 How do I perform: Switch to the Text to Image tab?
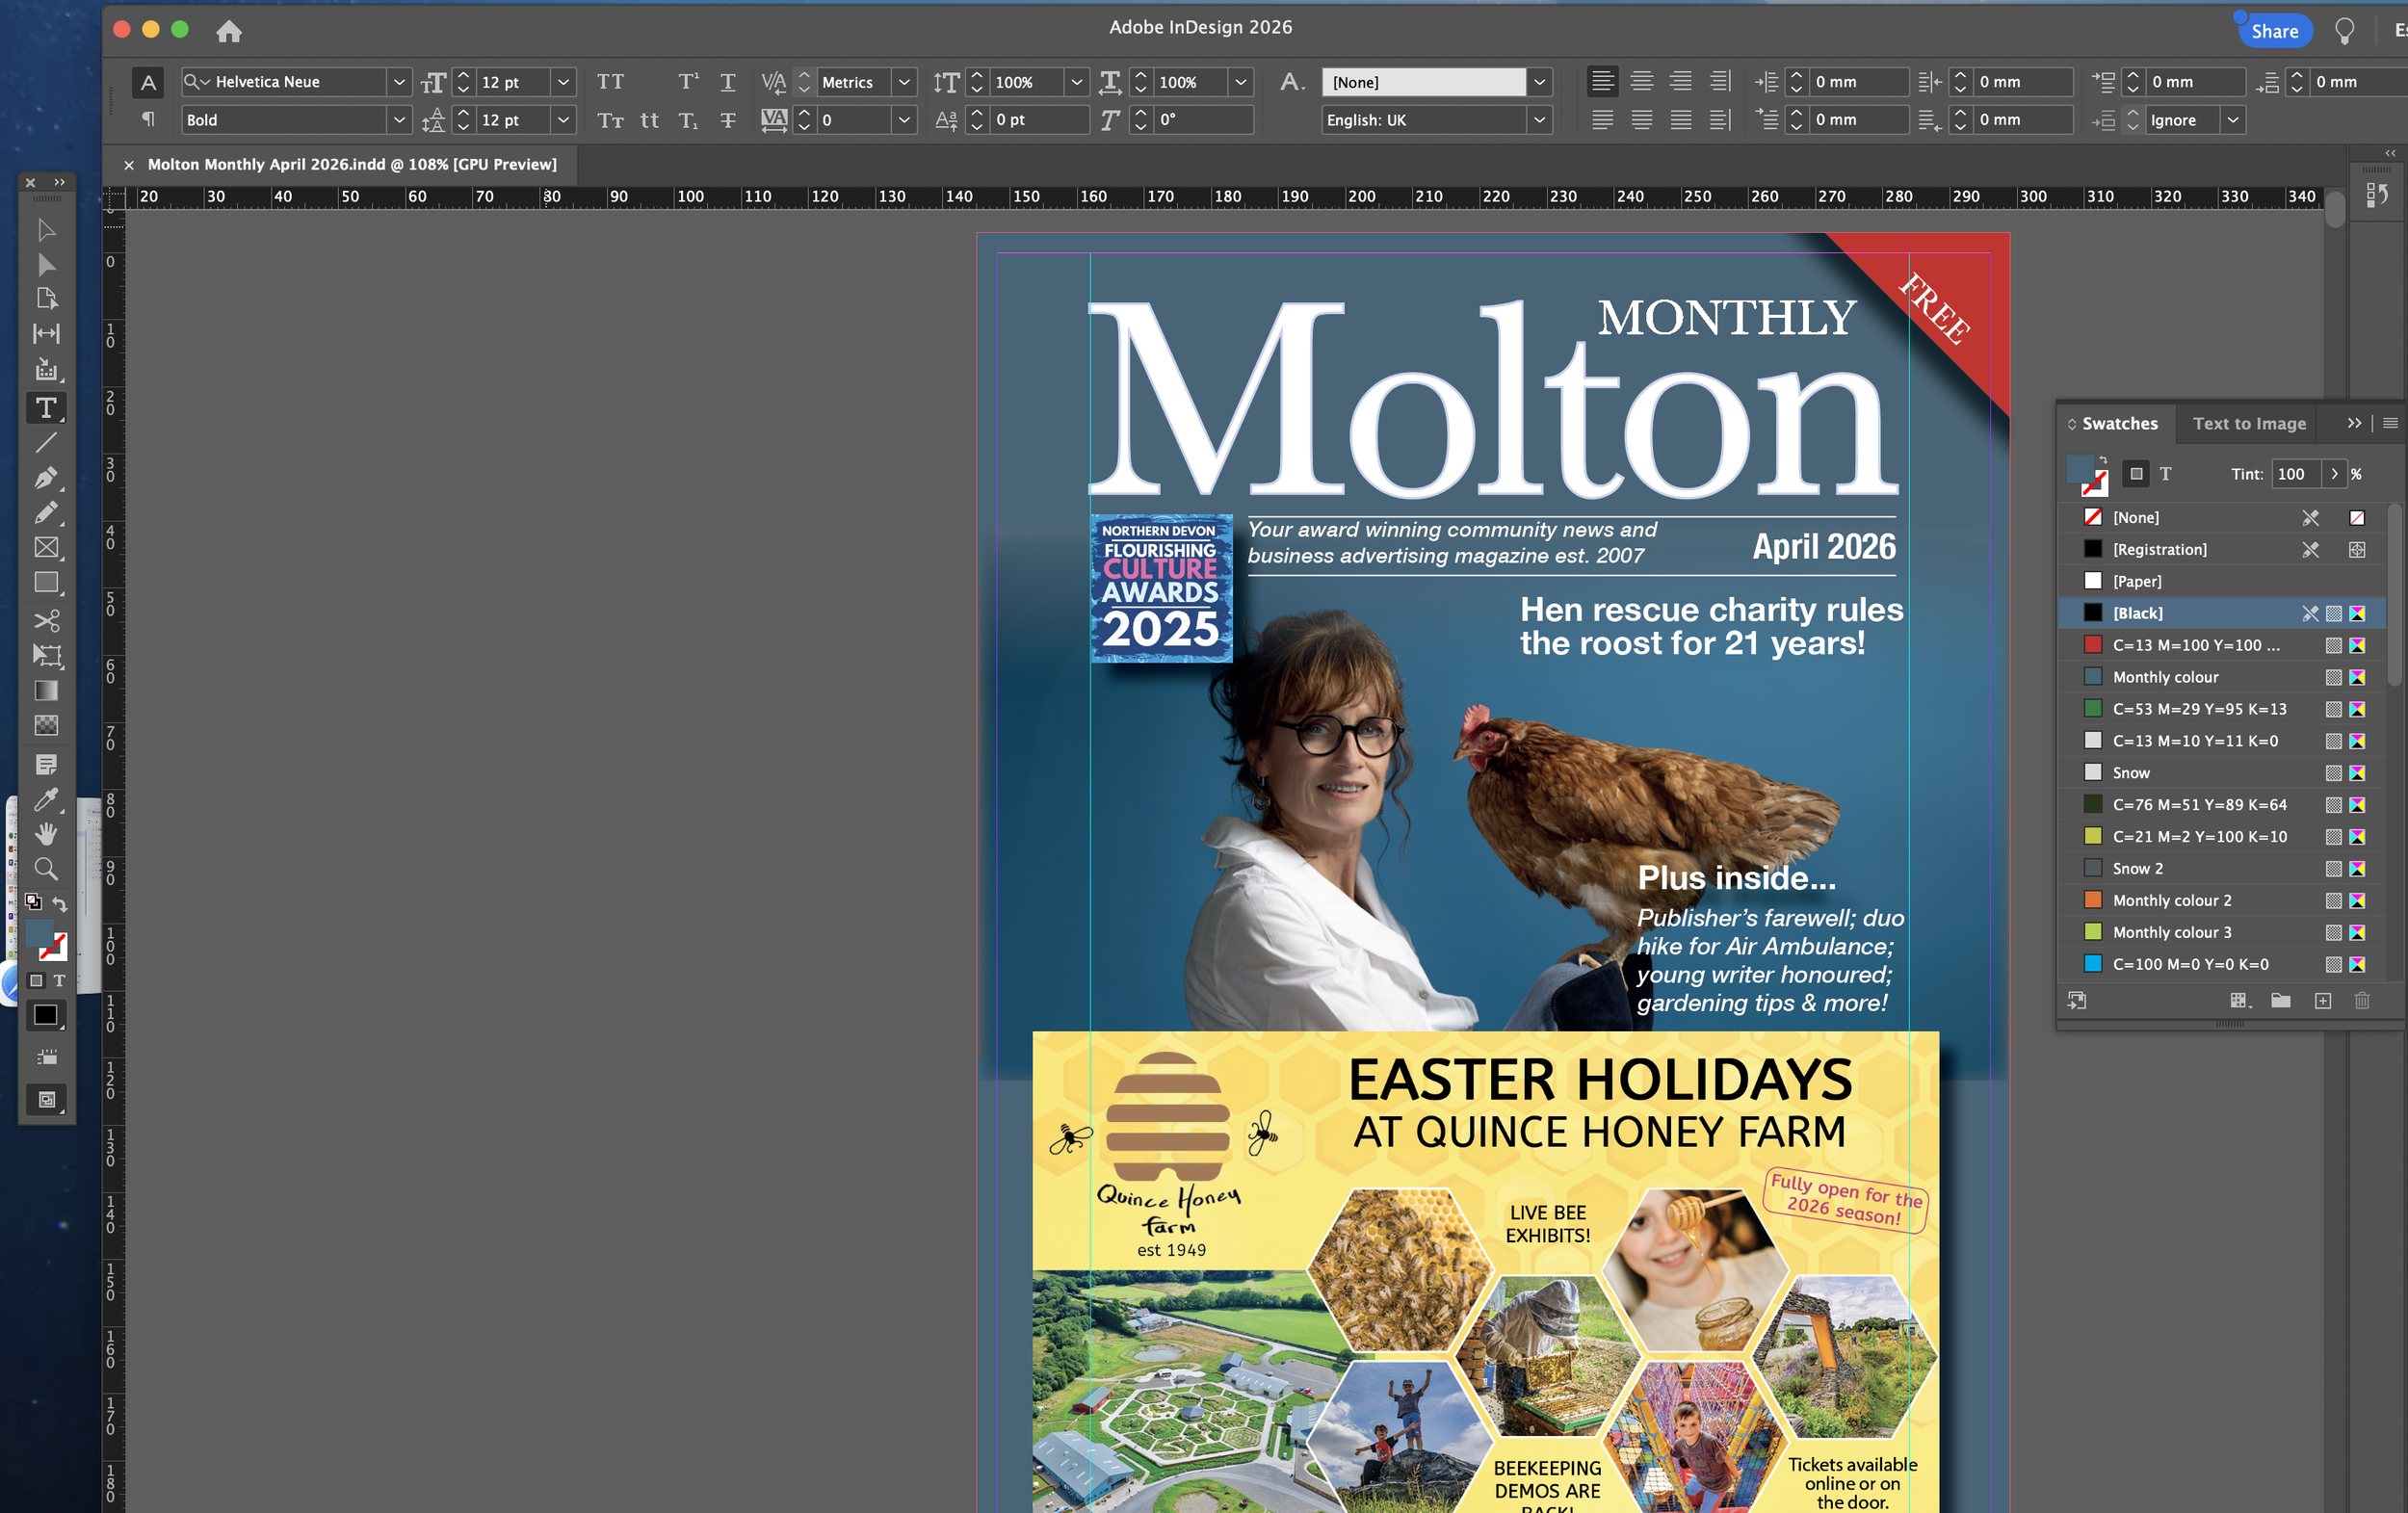2247,423
